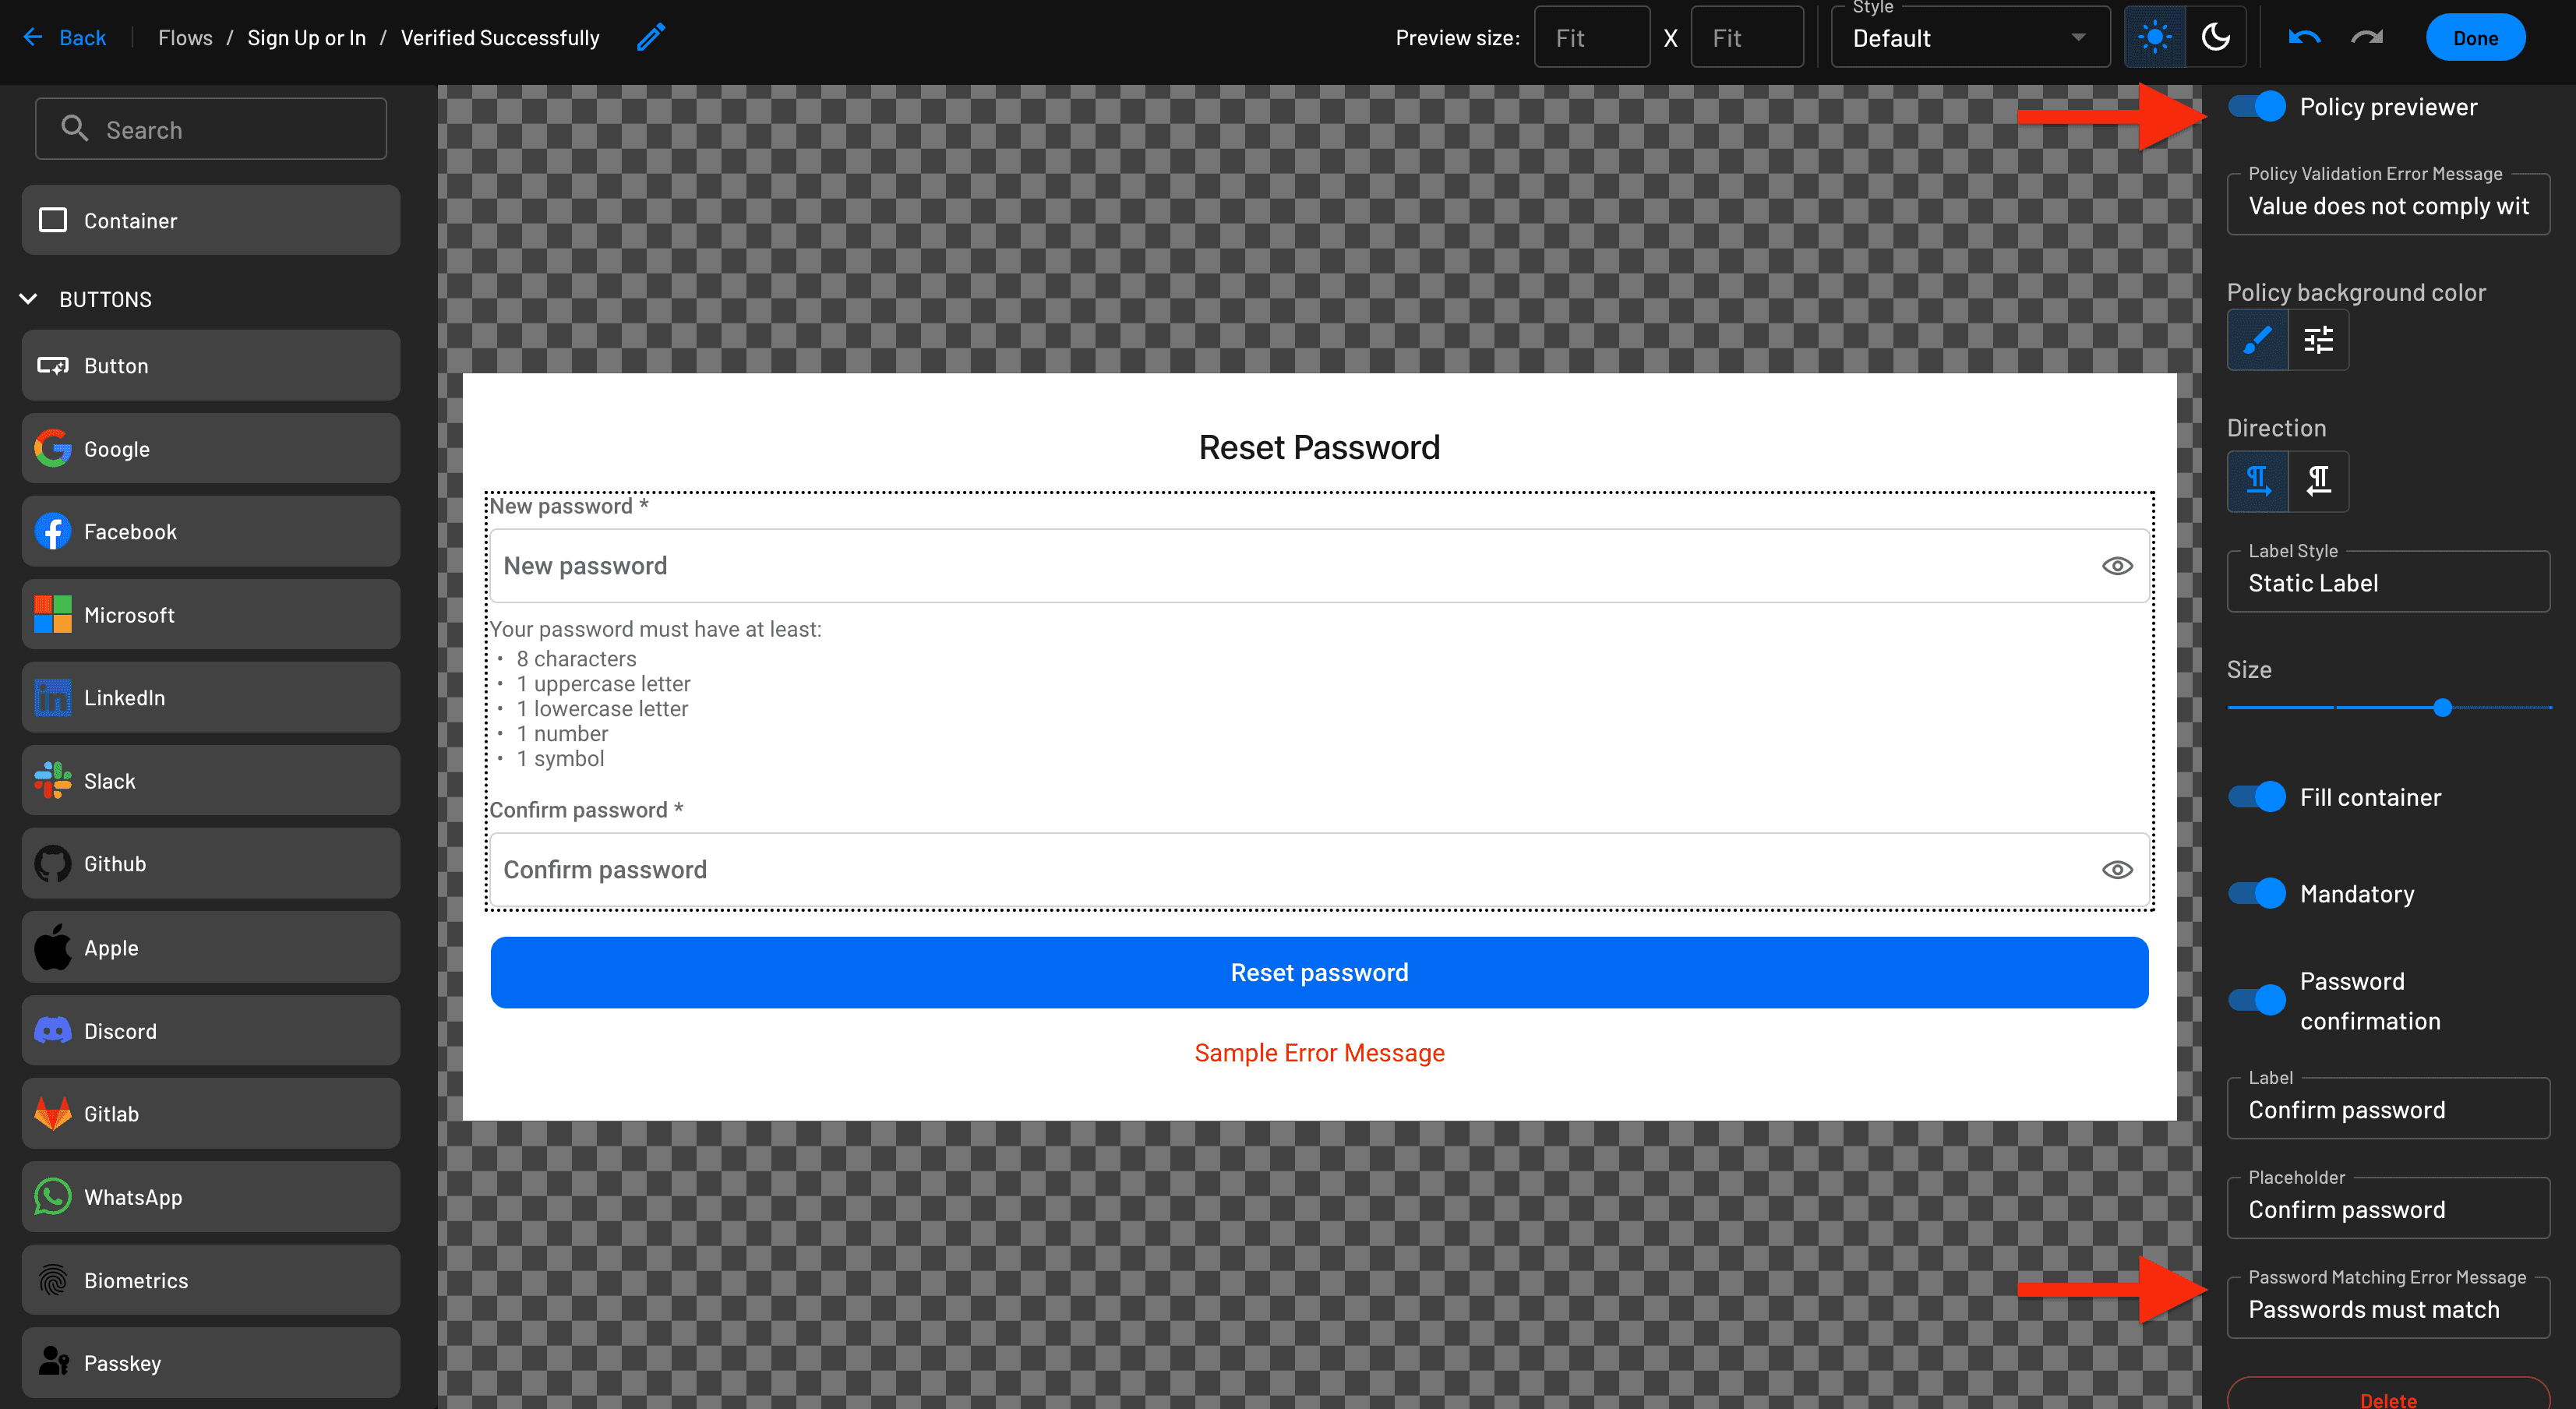The image size is (2576, 1409).
Task: Turn off the Mandatory setting
Action: tap(2256, 893)
